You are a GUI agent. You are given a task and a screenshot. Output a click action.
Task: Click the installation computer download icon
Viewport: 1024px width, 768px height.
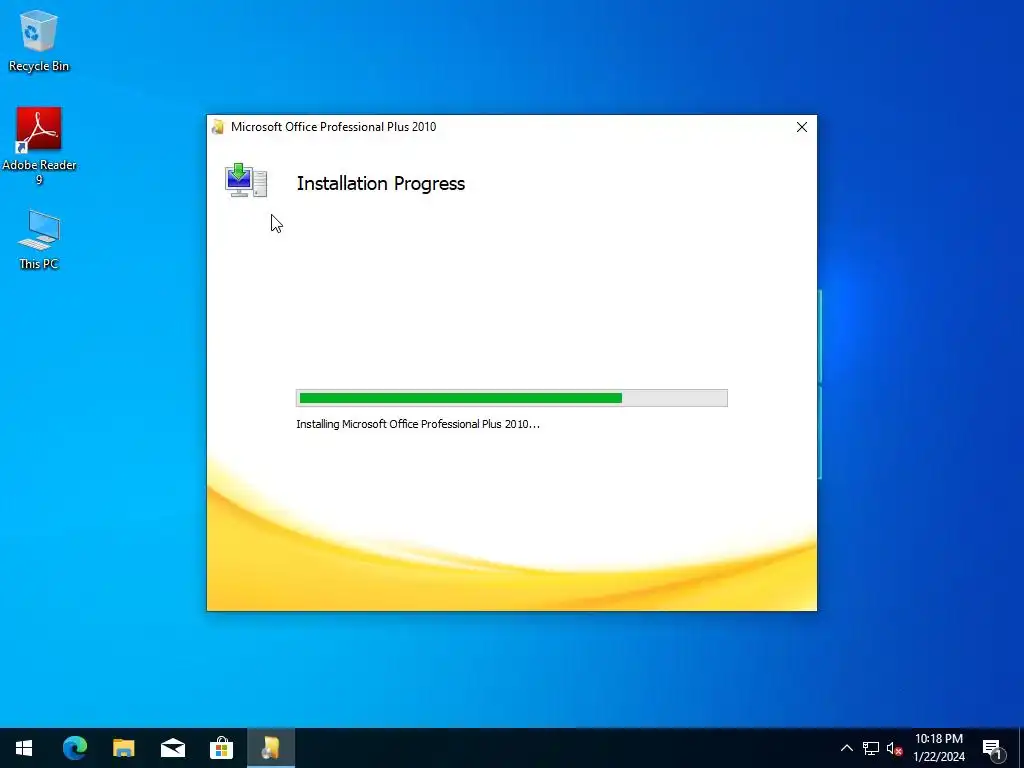coord(246,180)
